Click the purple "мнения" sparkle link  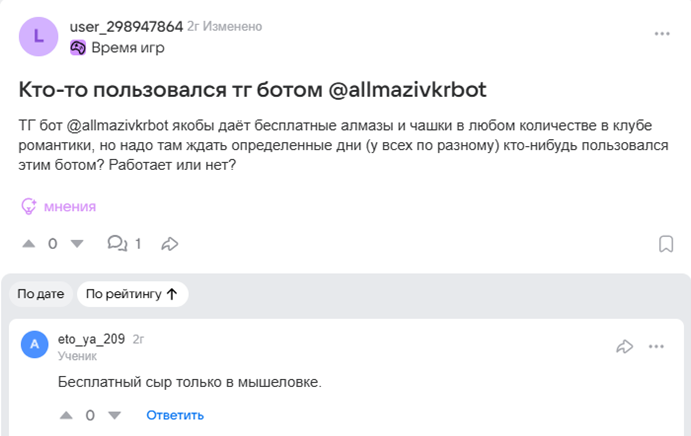(59, 206)
